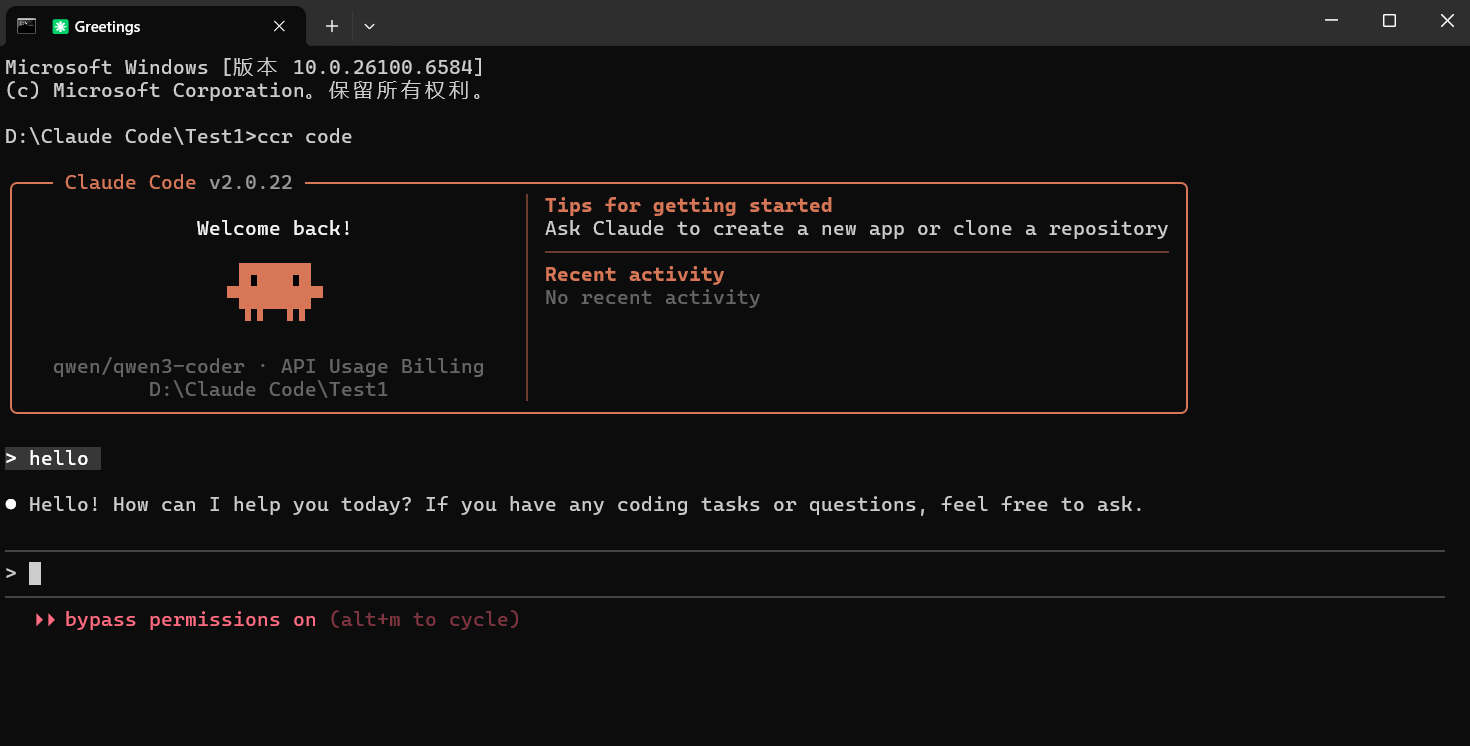Screen dimensions: 1470x746
Task: Click the alt+m to cycle hint
Action: (x=424, y=620)
